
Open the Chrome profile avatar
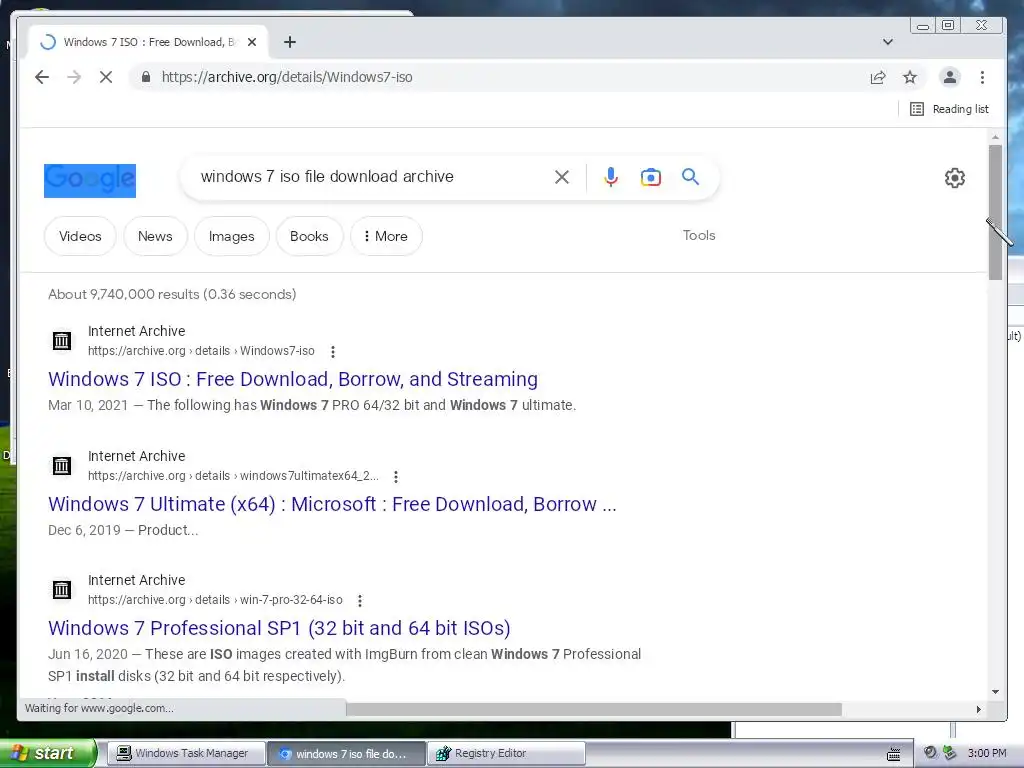point(950,77)
